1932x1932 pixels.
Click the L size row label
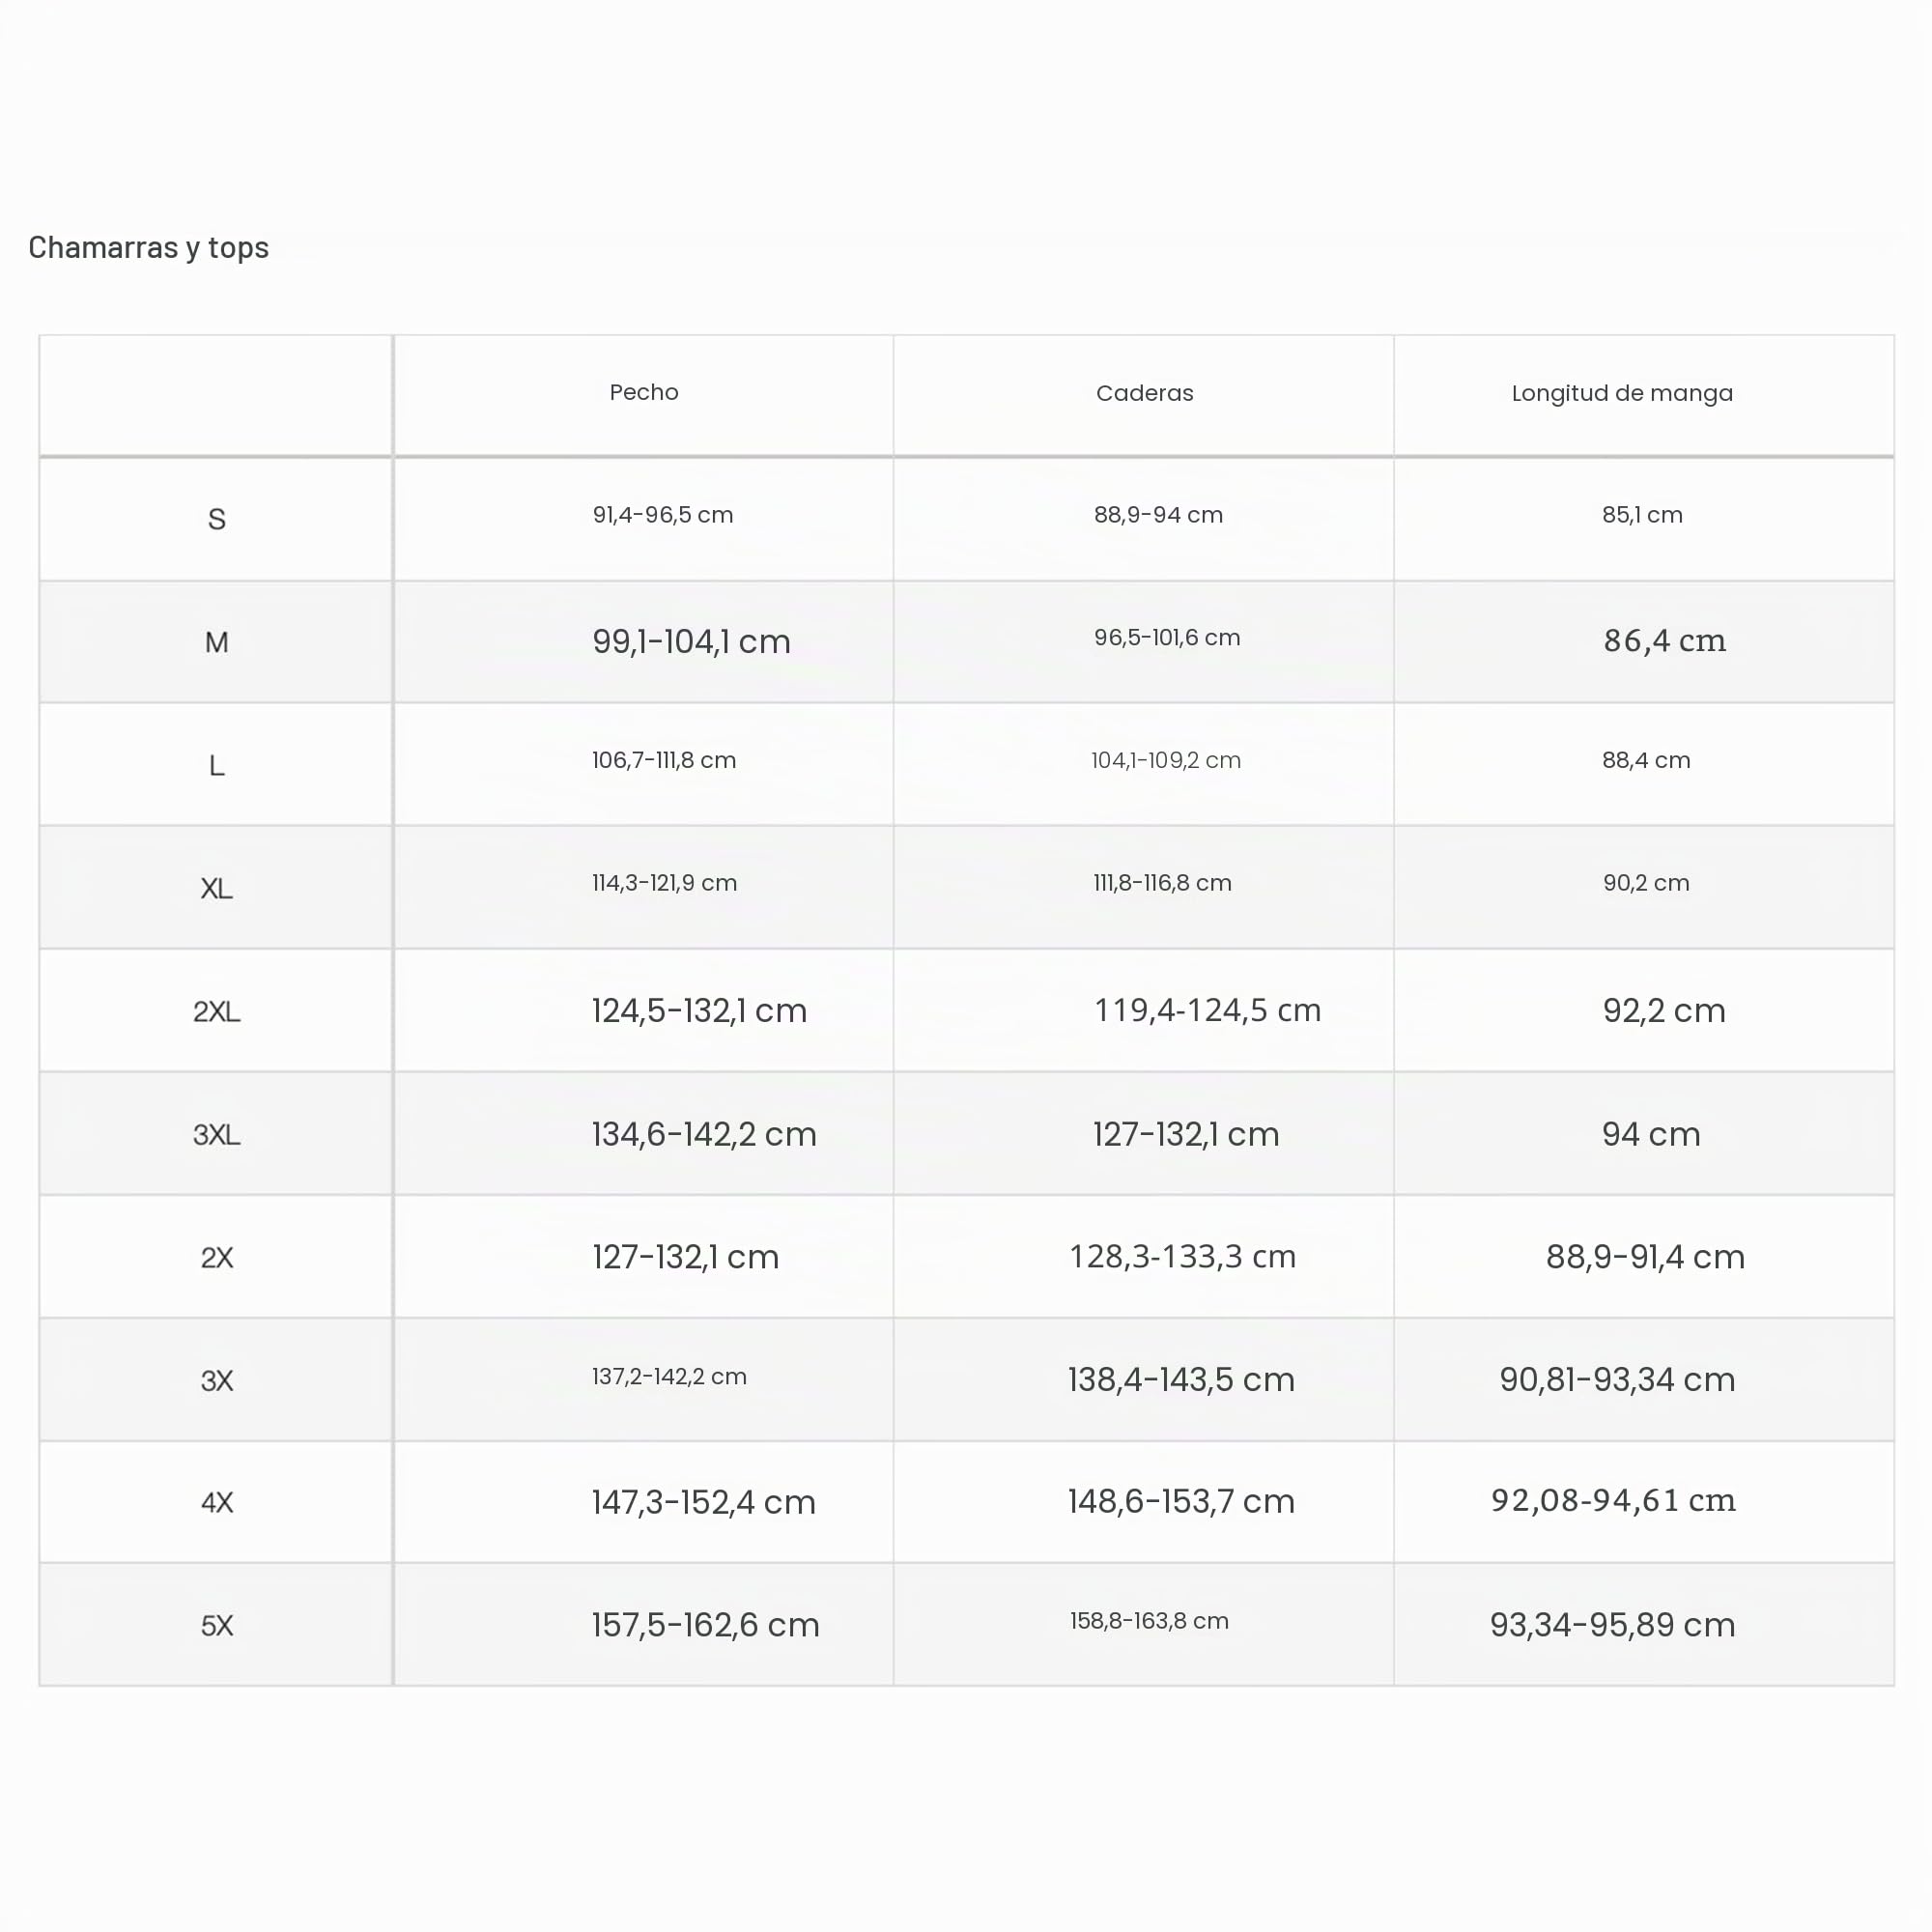(x=216, y=765)
